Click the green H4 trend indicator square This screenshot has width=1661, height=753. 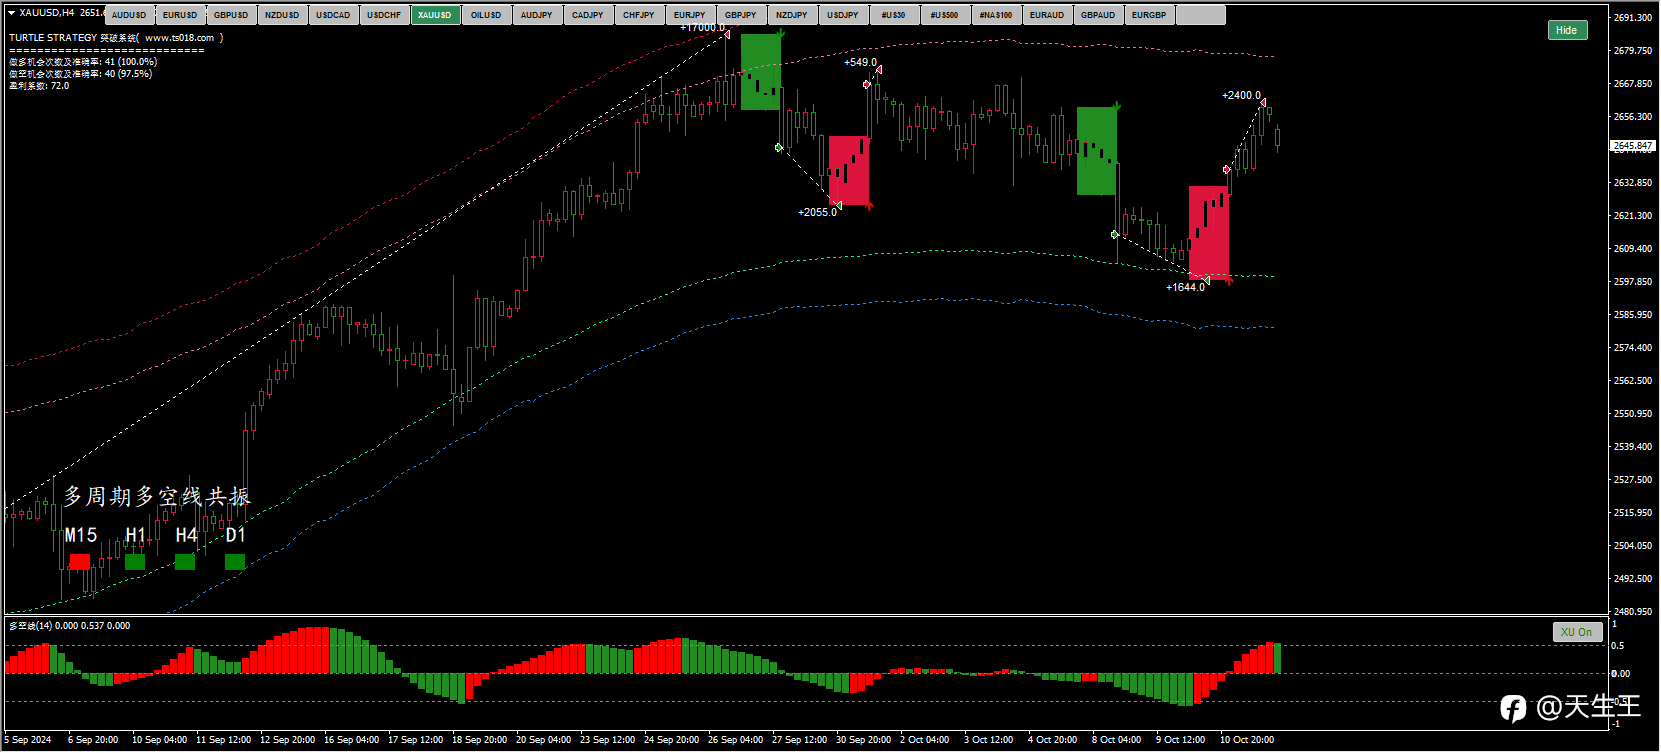(x=185, y=562)
